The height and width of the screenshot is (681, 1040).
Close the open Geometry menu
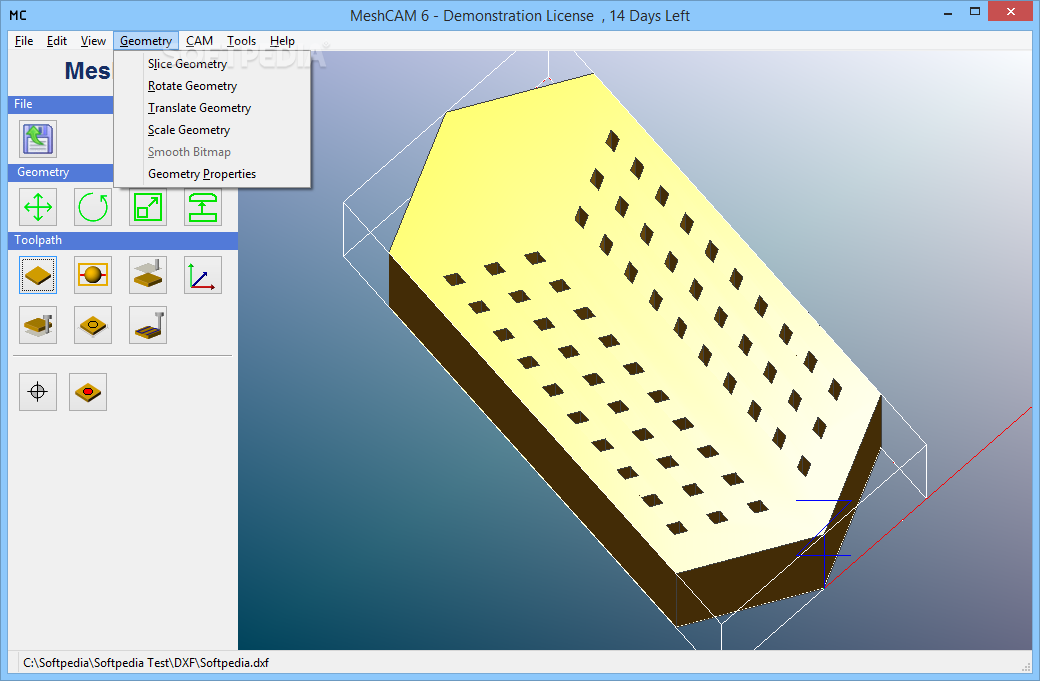coord(146,41)
